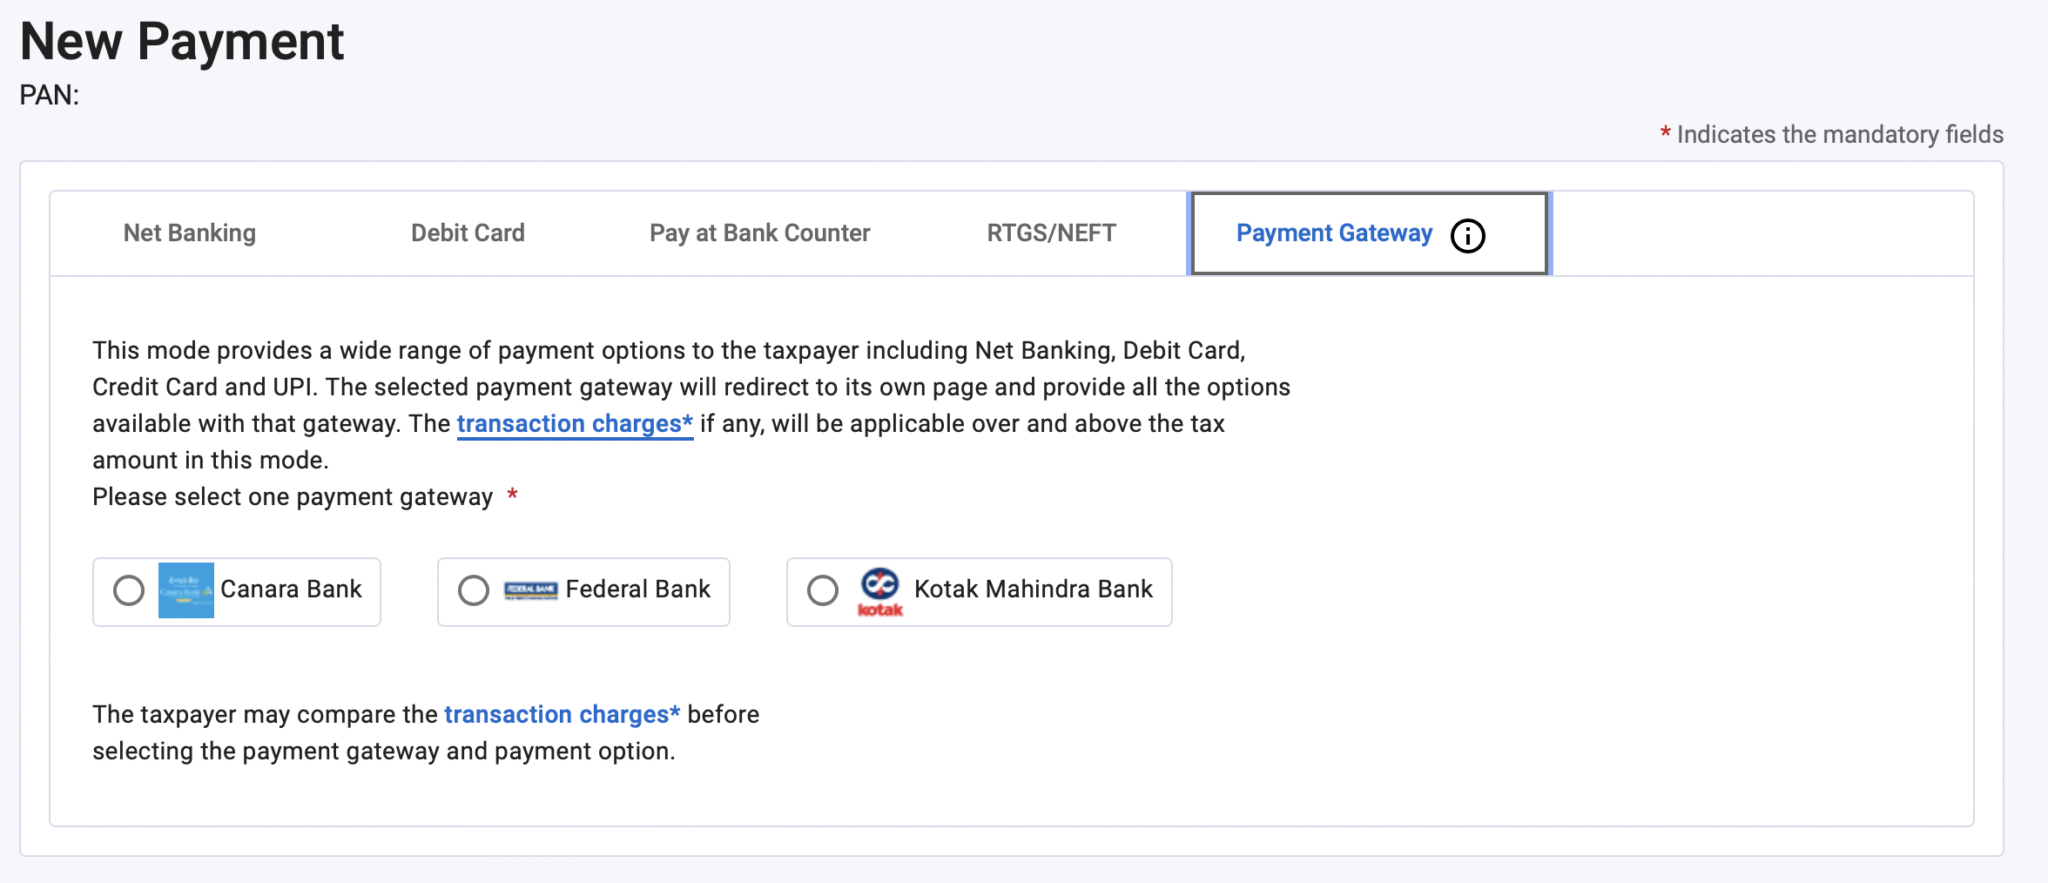Screen dimensions: 2048x883
Task: Select the Canara Bank radio button
Action: click(x=129, y=591)
